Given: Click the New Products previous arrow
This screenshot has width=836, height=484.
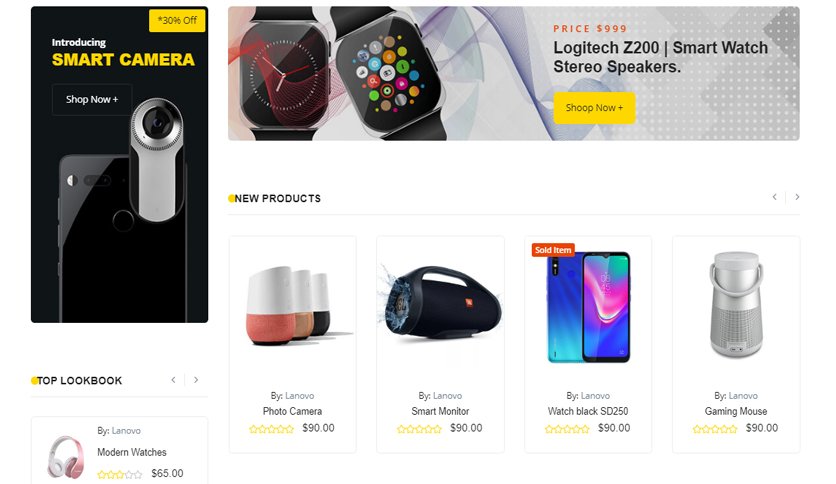Looking at the screenshot, I should (x=775, y=197).
